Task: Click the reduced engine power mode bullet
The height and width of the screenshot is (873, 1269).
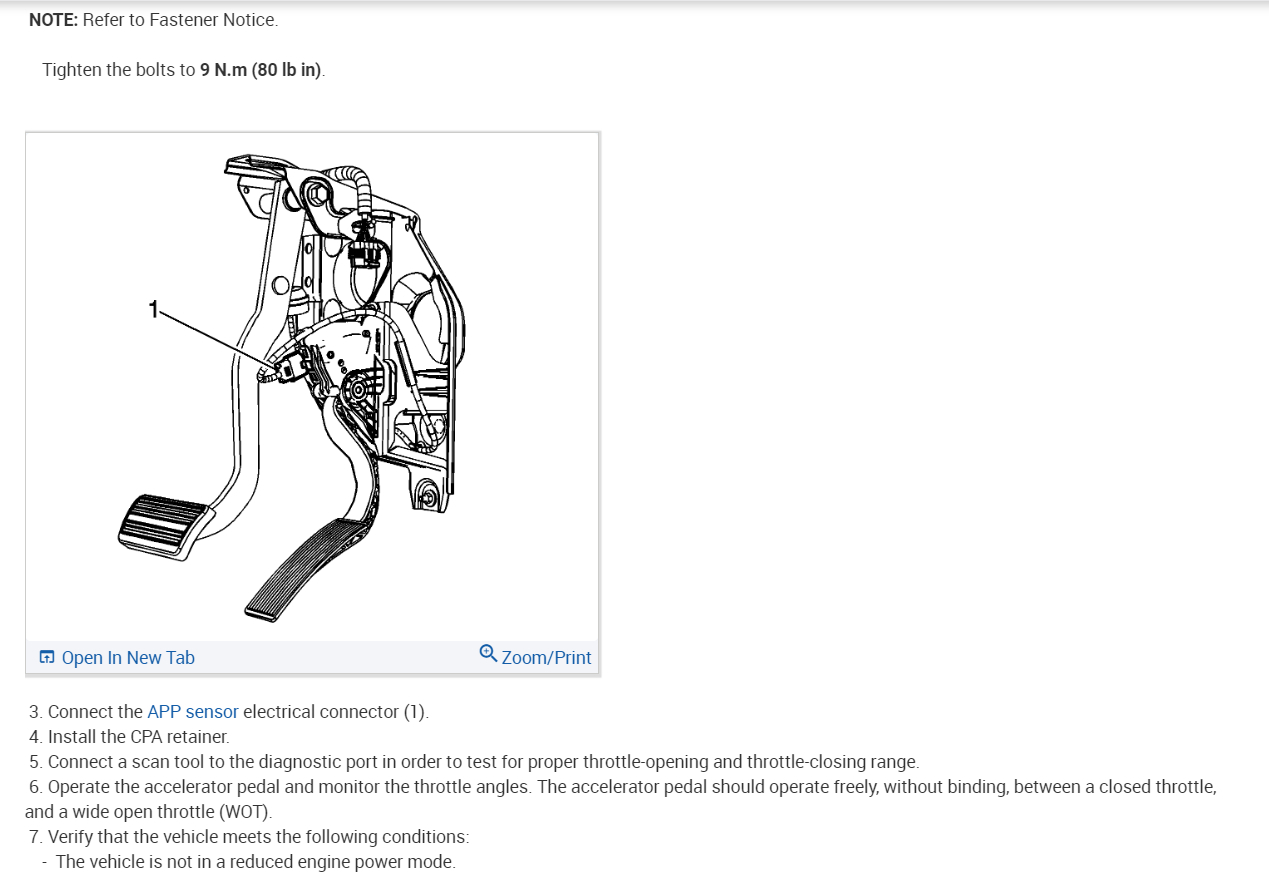Action: [249, 862]
